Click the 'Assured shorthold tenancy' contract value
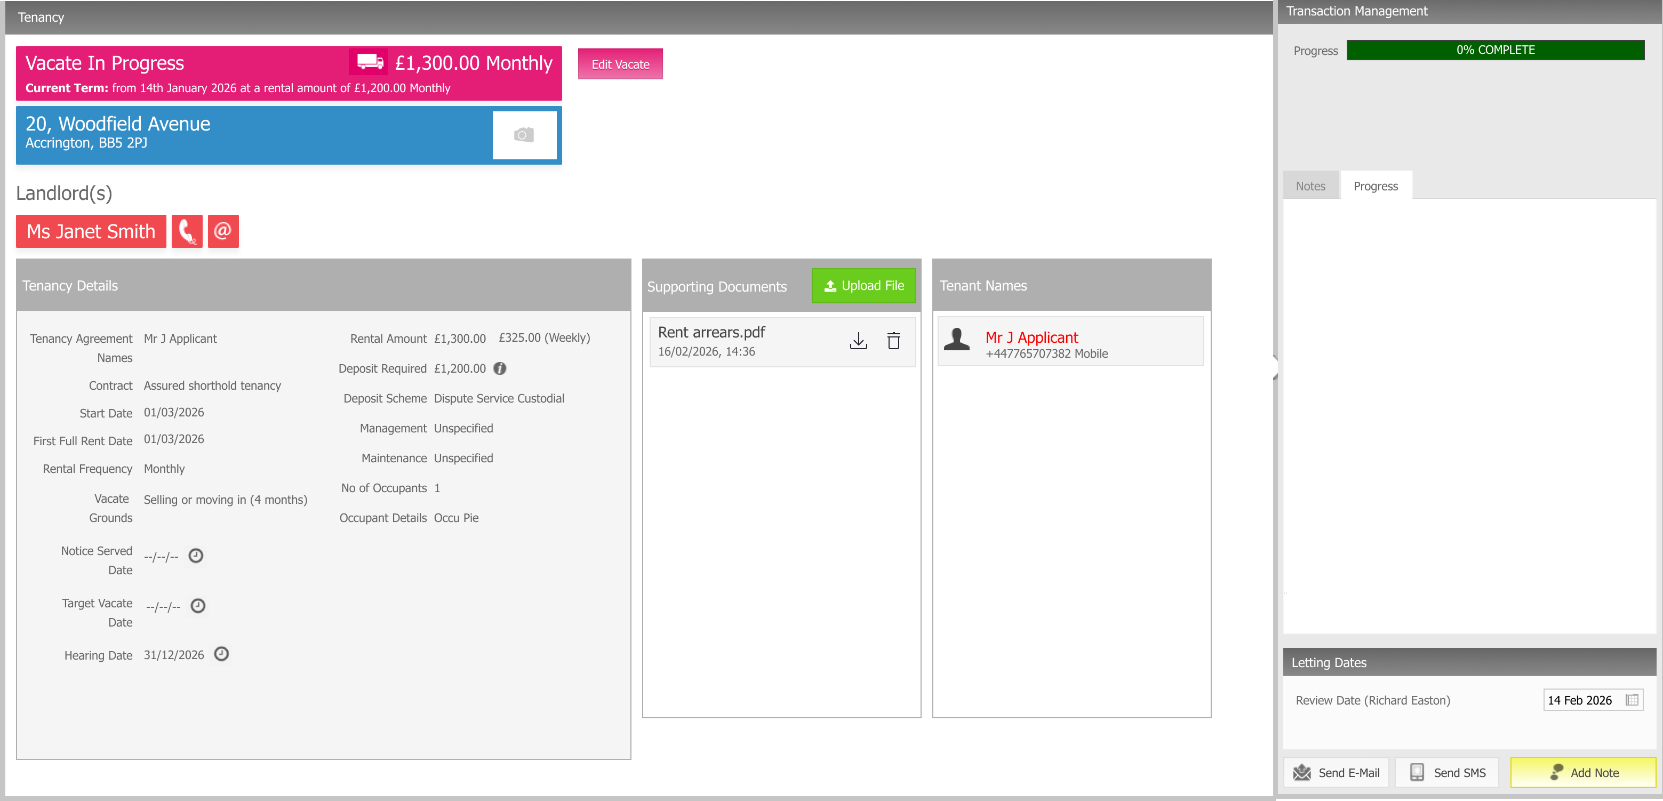This screenshot has width=1663, height=801. click(x=213, y=386)
